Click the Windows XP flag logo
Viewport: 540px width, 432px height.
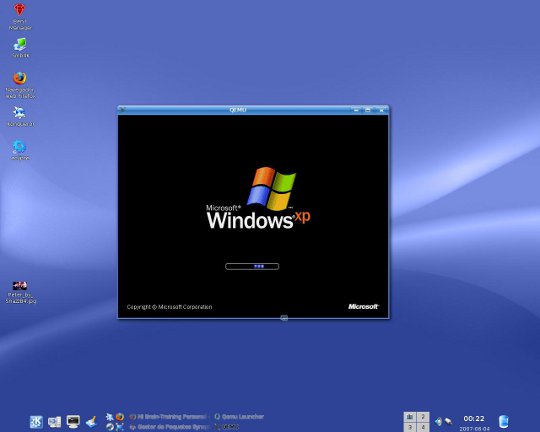point(272,189)
